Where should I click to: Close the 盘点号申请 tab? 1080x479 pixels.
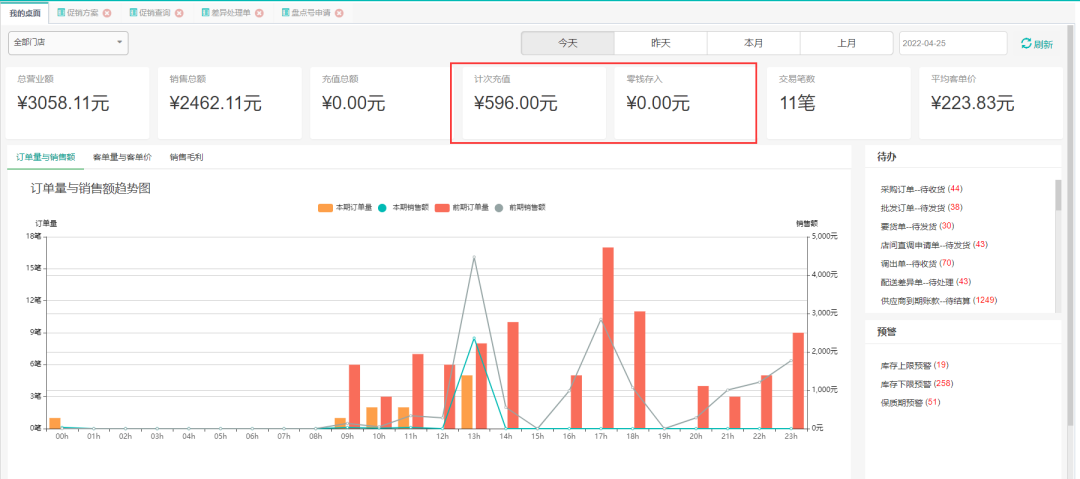click(339, 13)
